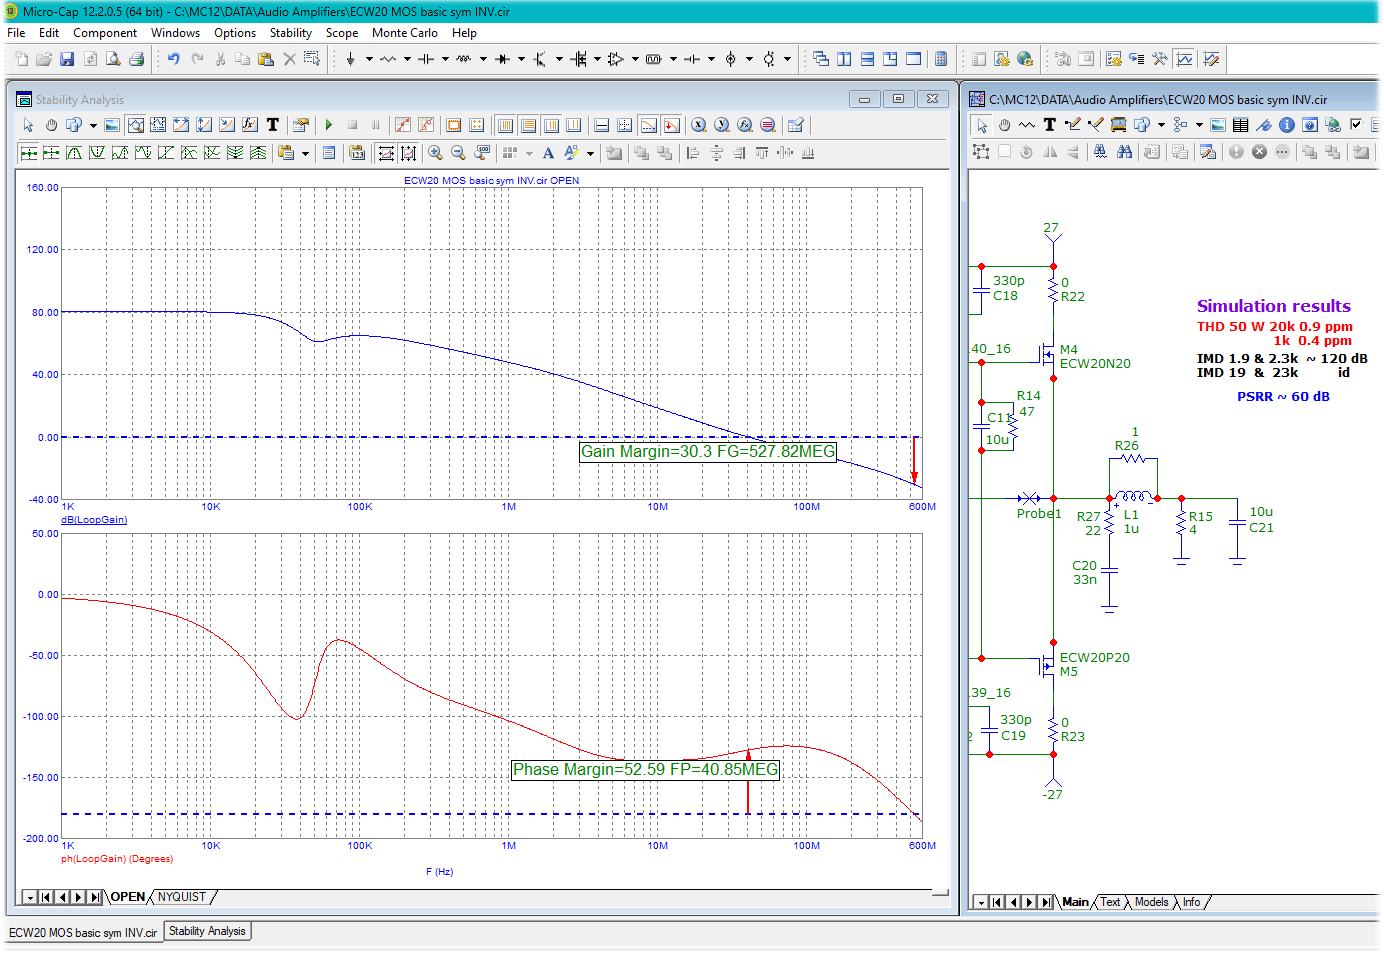The height and width of the screenshot is (954, 1384).
Task: Zoom out on the plot
Action: click(458, 153)
